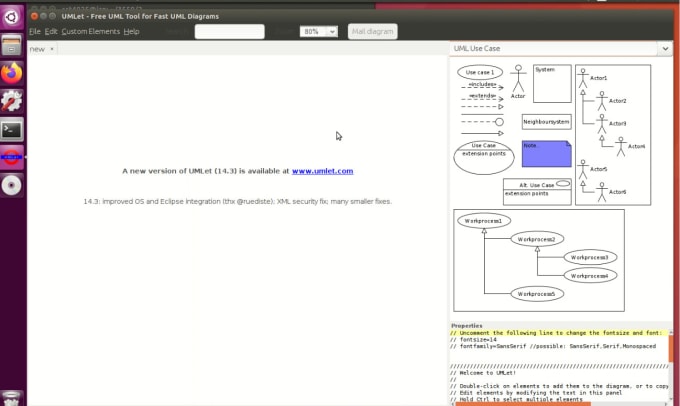Switch to the 'new' diagram tab
Image resolution: width=680 pixels, height=406 pixels.
click(37, 49)
